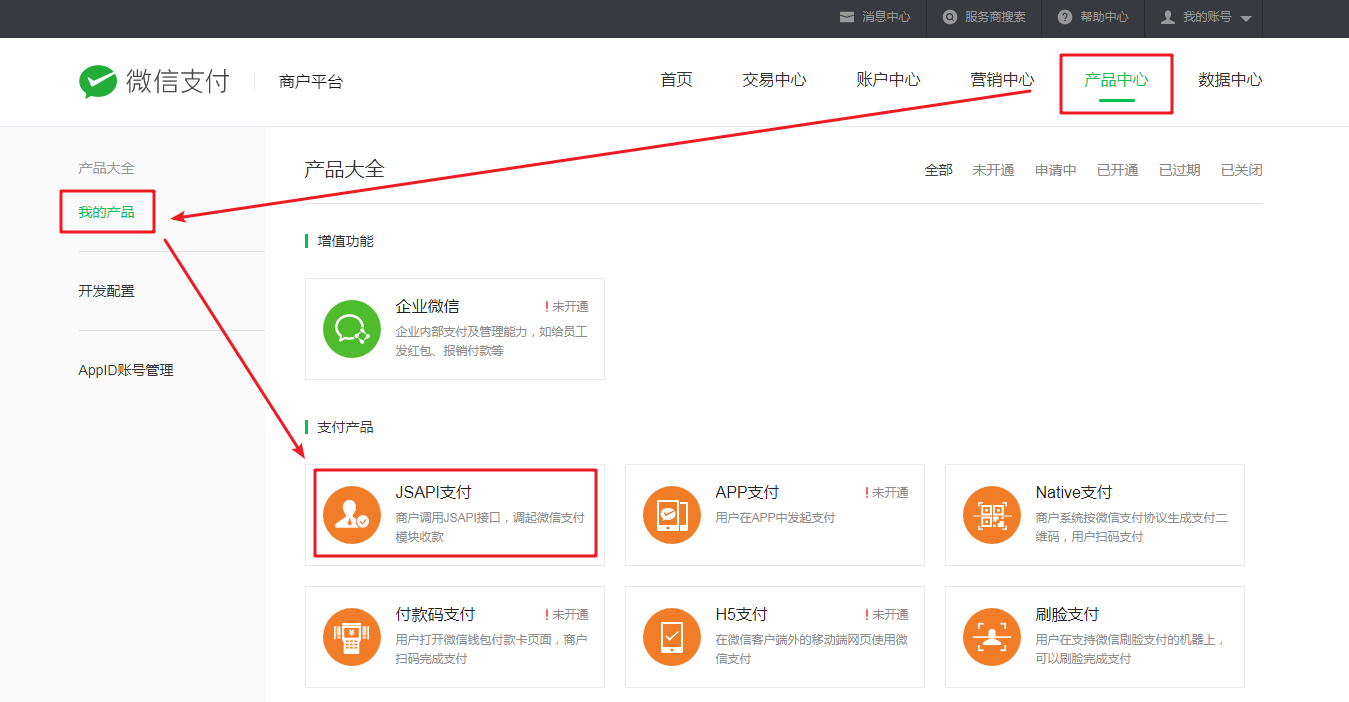Click the JSAPI支付 orange user icon
1349x702 pixels.
pos(352,514)
